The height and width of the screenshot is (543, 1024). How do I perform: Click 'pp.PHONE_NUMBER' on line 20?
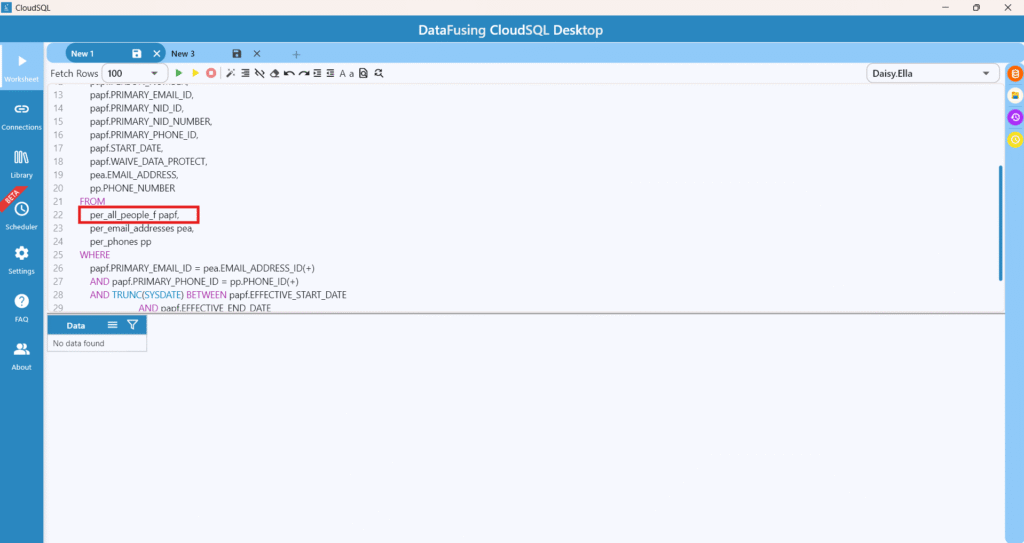click(133, 188)
